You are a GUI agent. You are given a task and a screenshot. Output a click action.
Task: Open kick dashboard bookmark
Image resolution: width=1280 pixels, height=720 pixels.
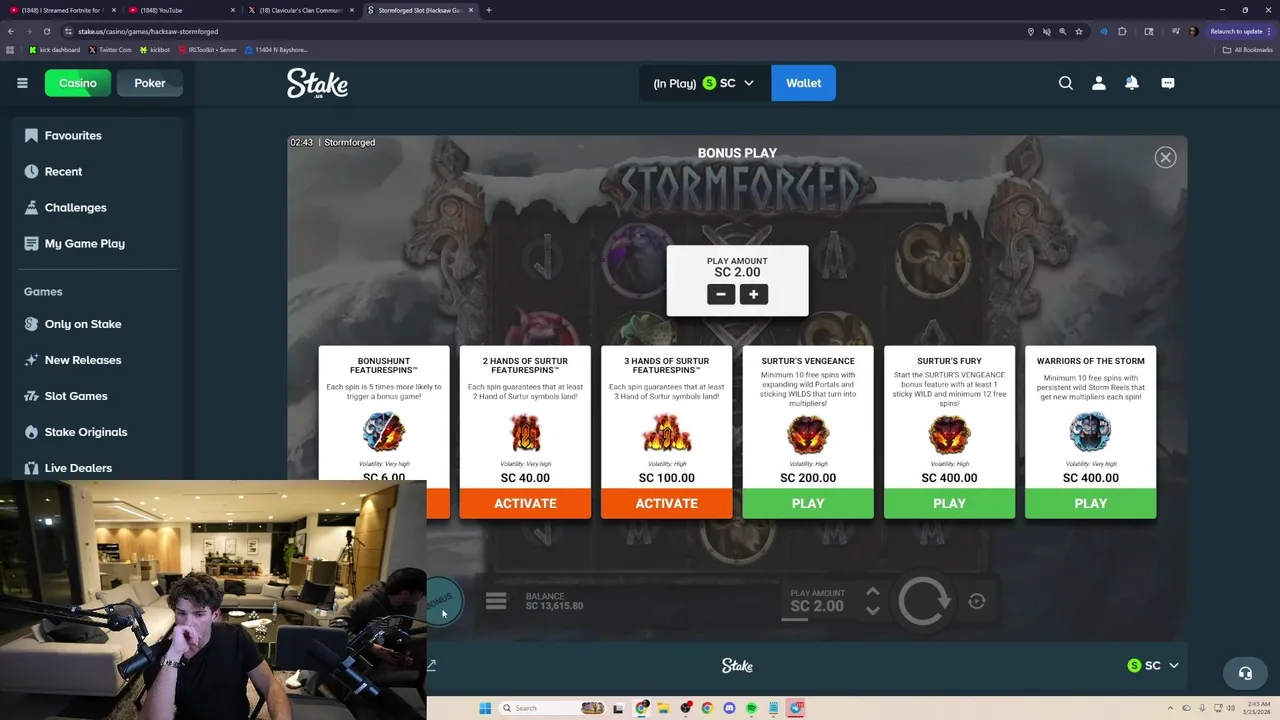point(54,49)
